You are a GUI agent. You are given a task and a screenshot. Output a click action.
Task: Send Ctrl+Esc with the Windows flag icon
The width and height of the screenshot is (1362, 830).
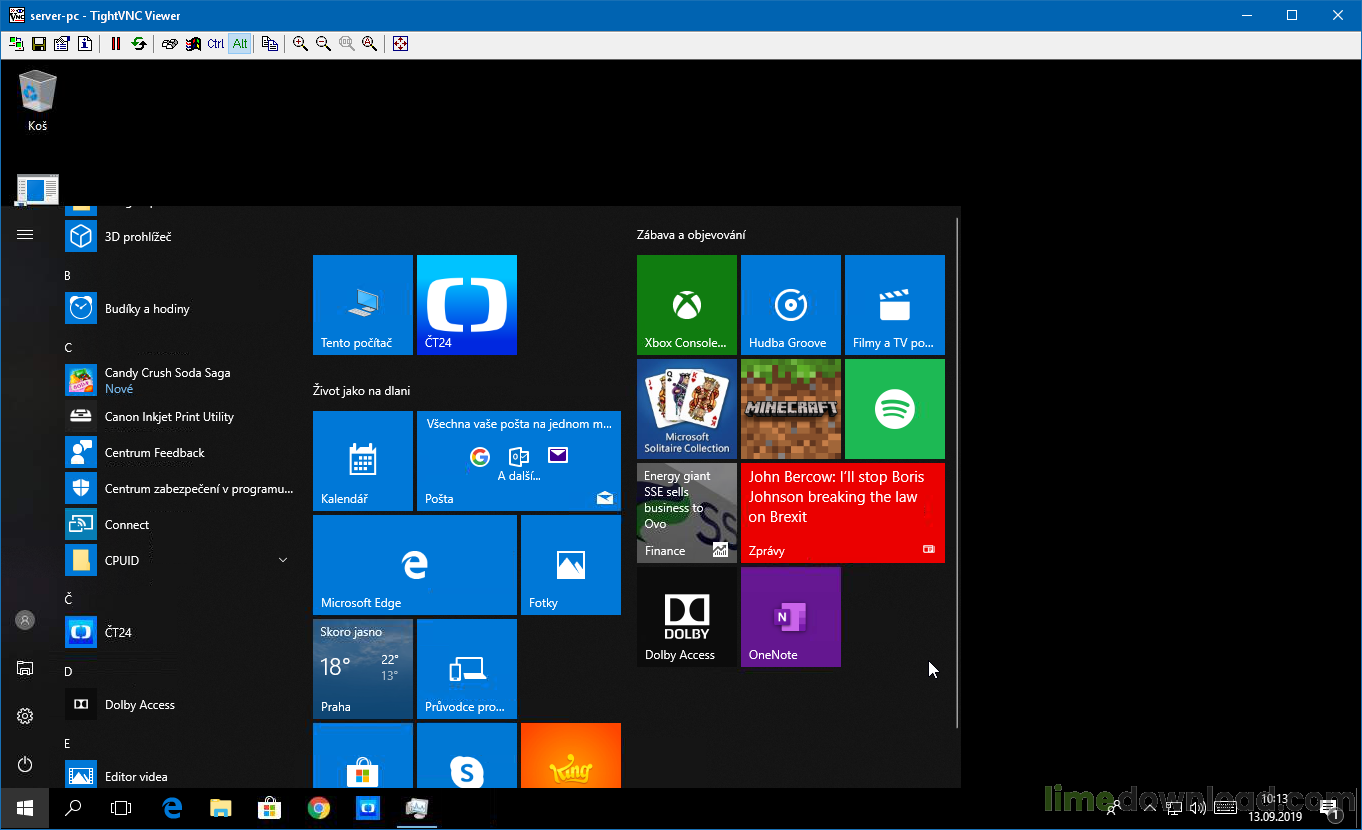point(193,44)
